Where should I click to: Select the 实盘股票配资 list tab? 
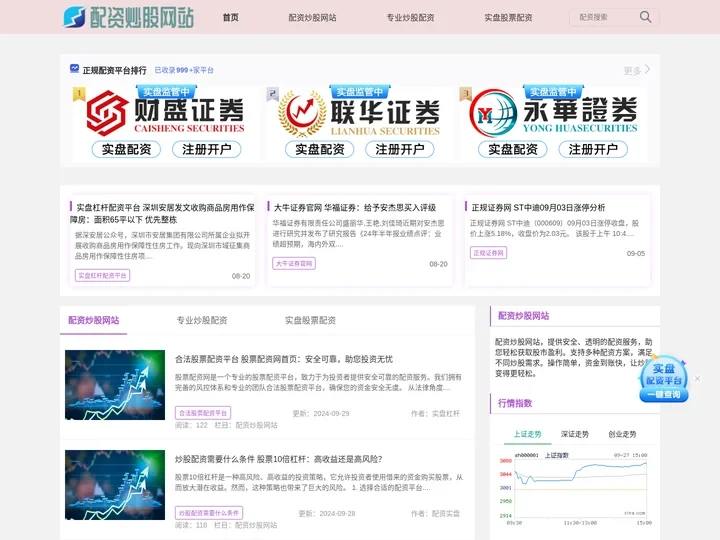310,320
